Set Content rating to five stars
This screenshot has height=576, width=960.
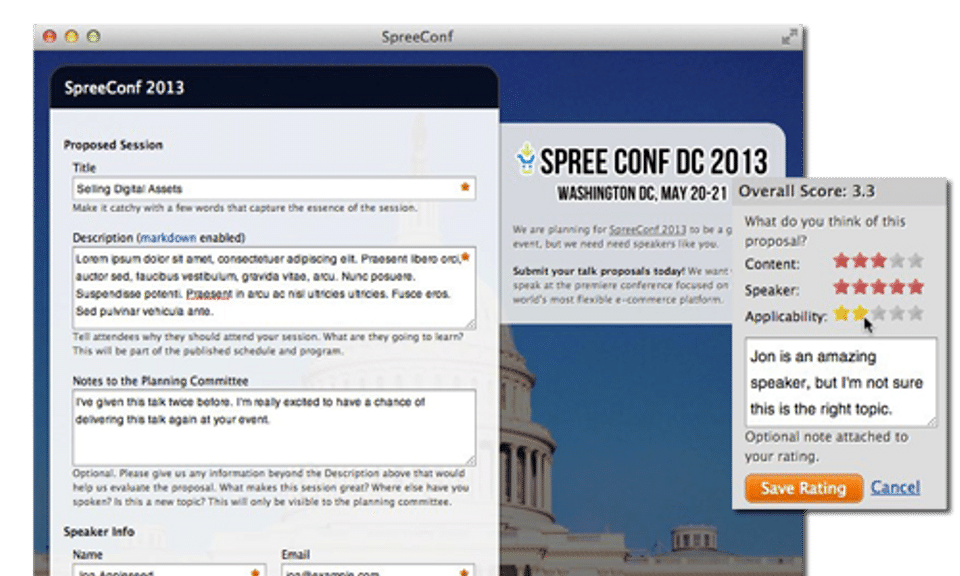pos(916,261)
